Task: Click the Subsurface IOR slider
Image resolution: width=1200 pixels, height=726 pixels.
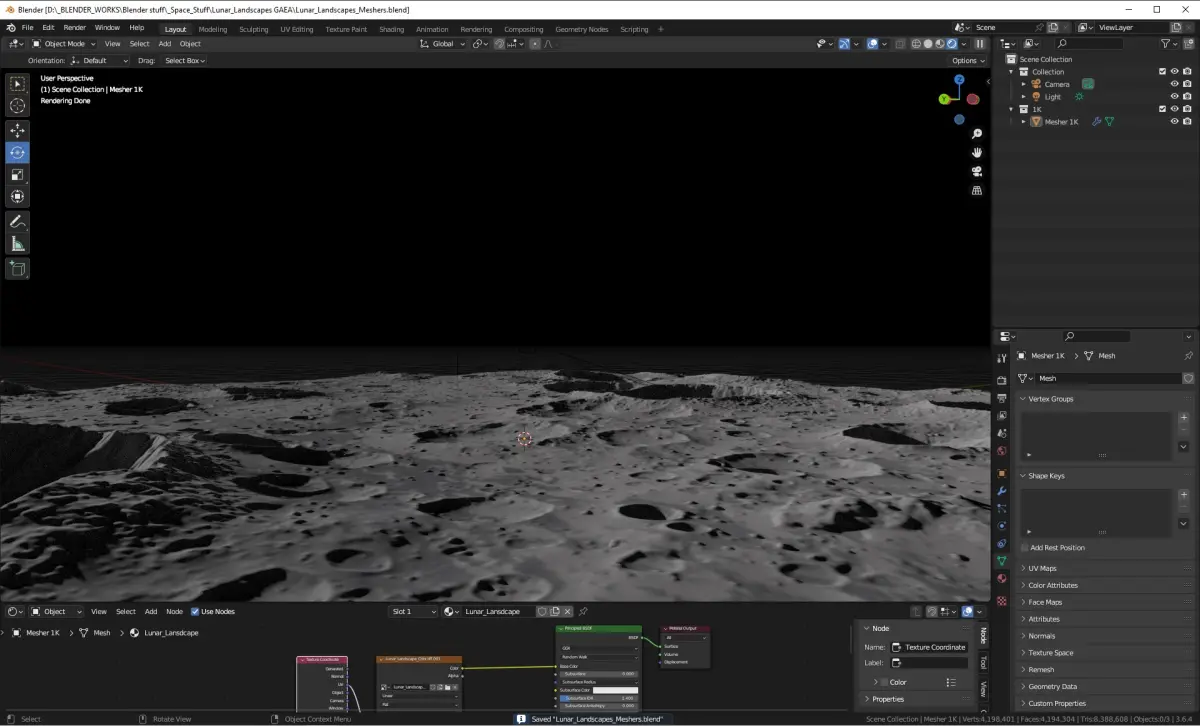Action: [599, 698]
